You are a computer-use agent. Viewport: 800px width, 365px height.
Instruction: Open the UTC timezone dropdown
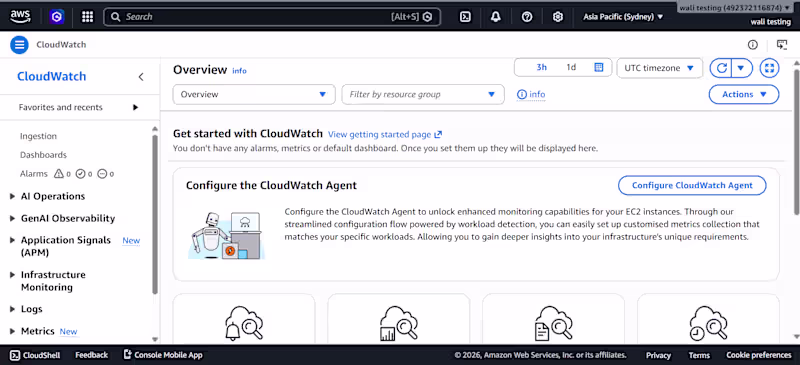pos(660,68)
